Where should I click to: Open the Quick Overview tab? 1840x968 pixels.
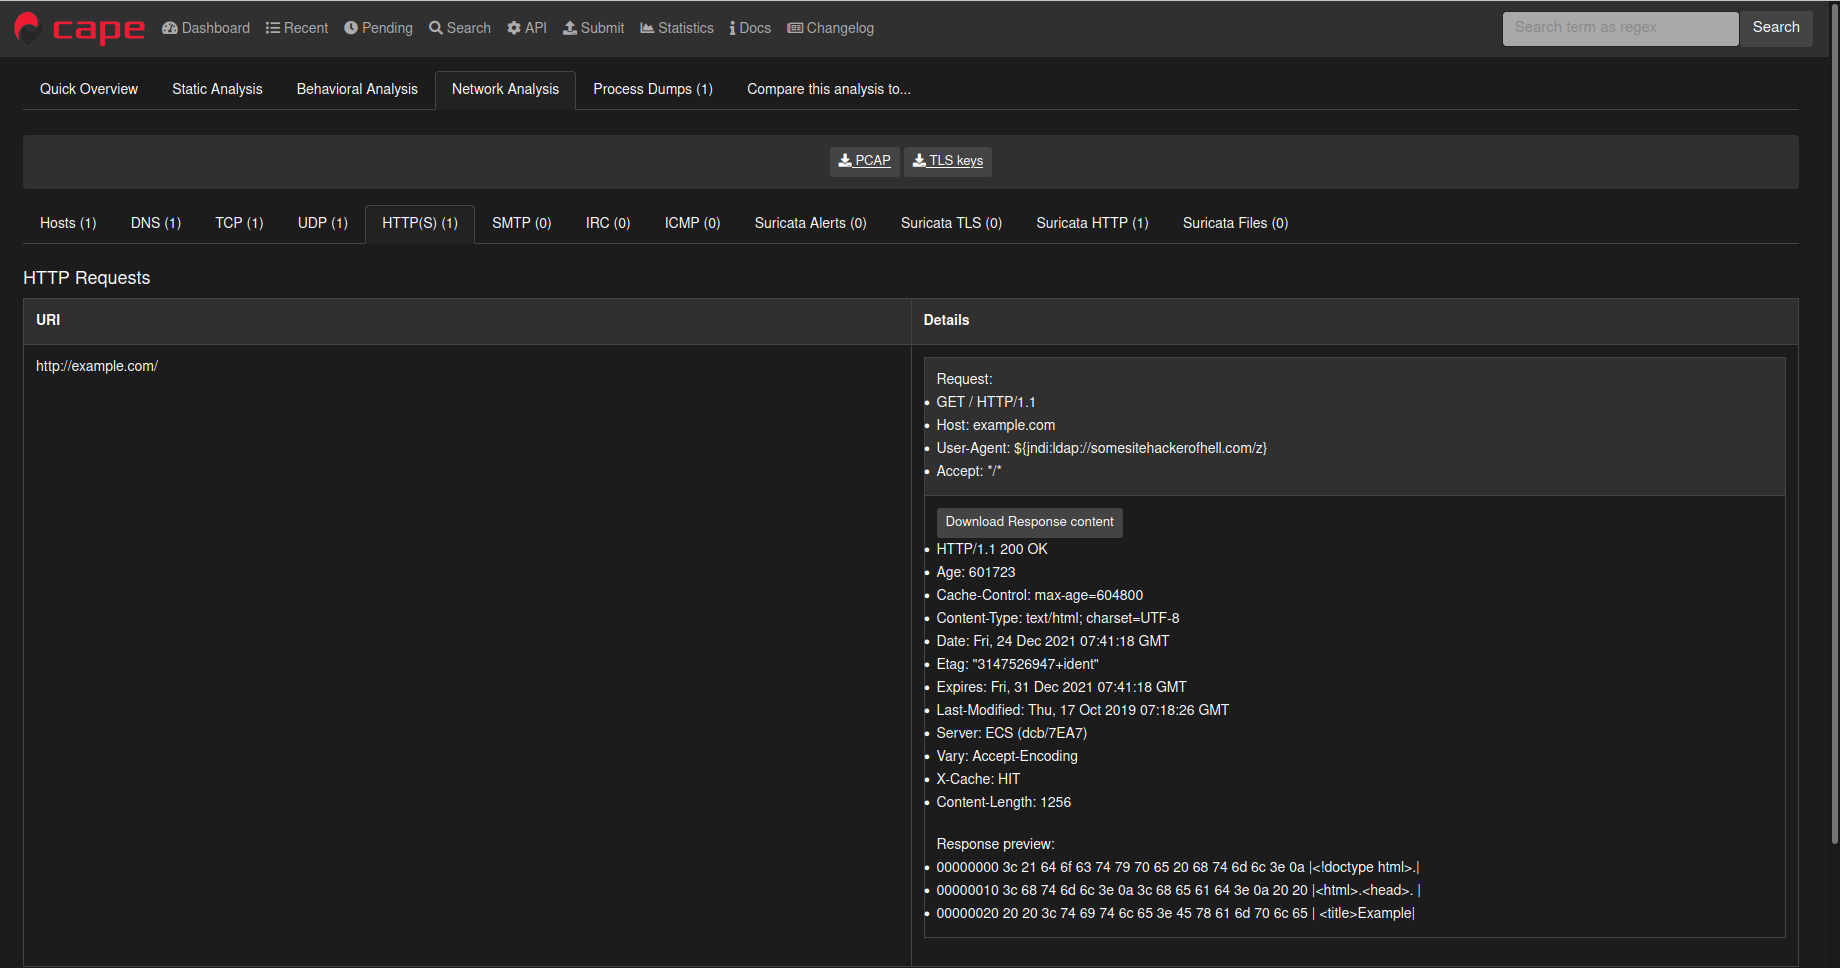click(89, 89)
